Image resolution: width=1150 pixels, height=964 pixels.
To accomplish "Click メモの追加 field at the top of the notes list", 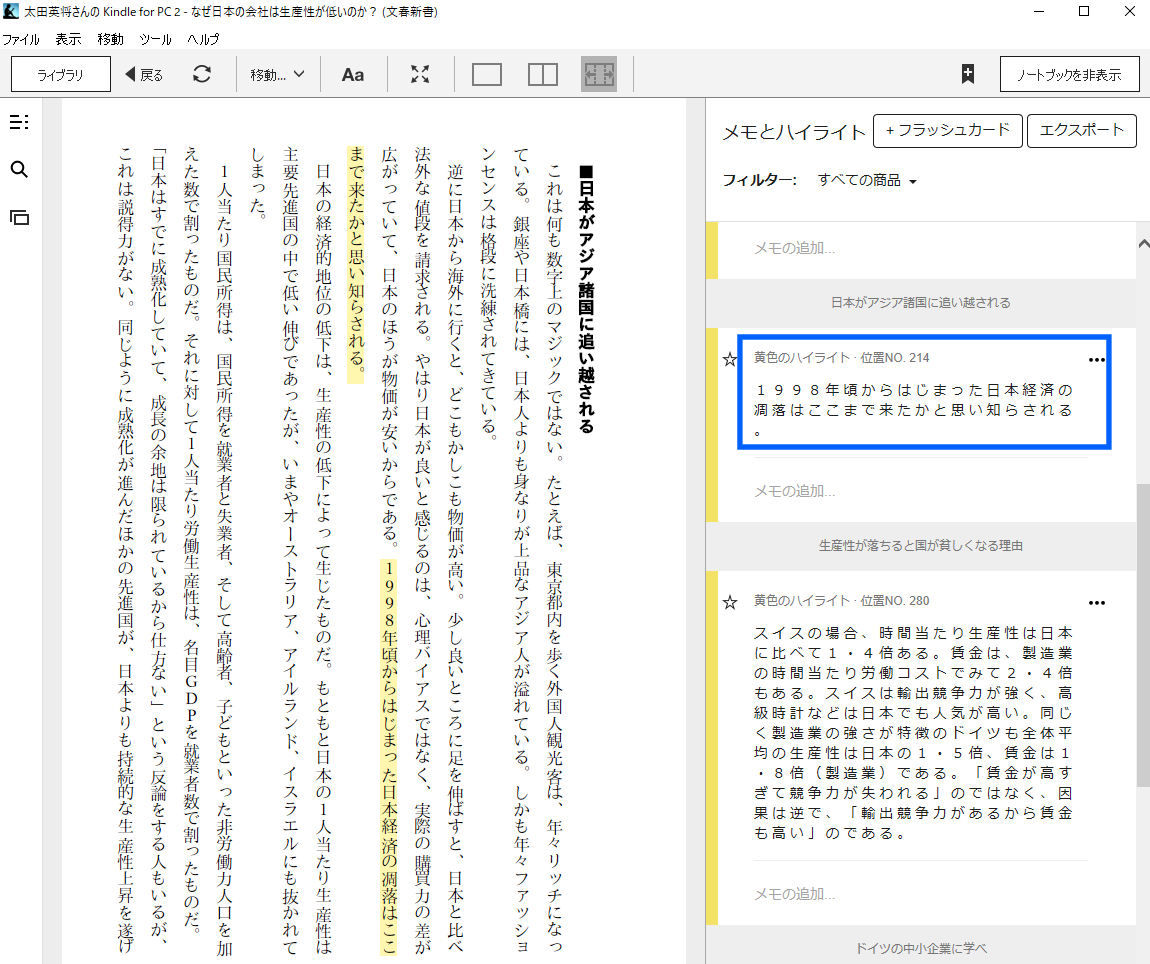I will pos(795,248).
